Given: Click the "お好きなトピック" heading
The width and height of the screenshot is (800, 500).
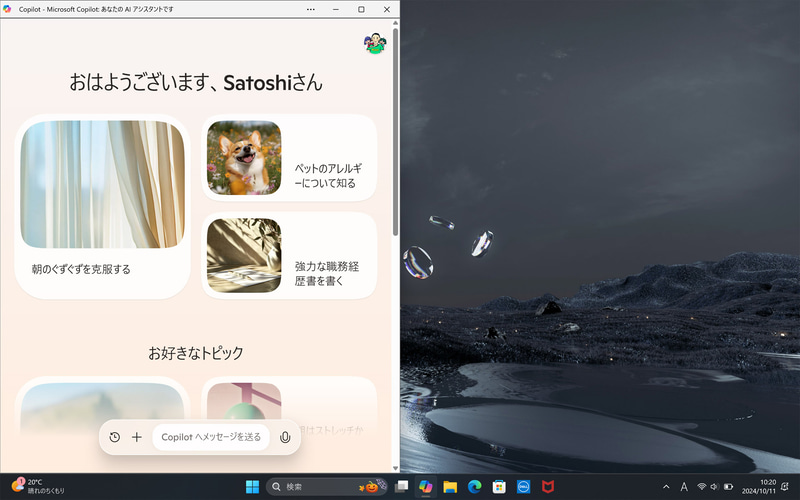Looking at the screenshot, I should [196, 353].
